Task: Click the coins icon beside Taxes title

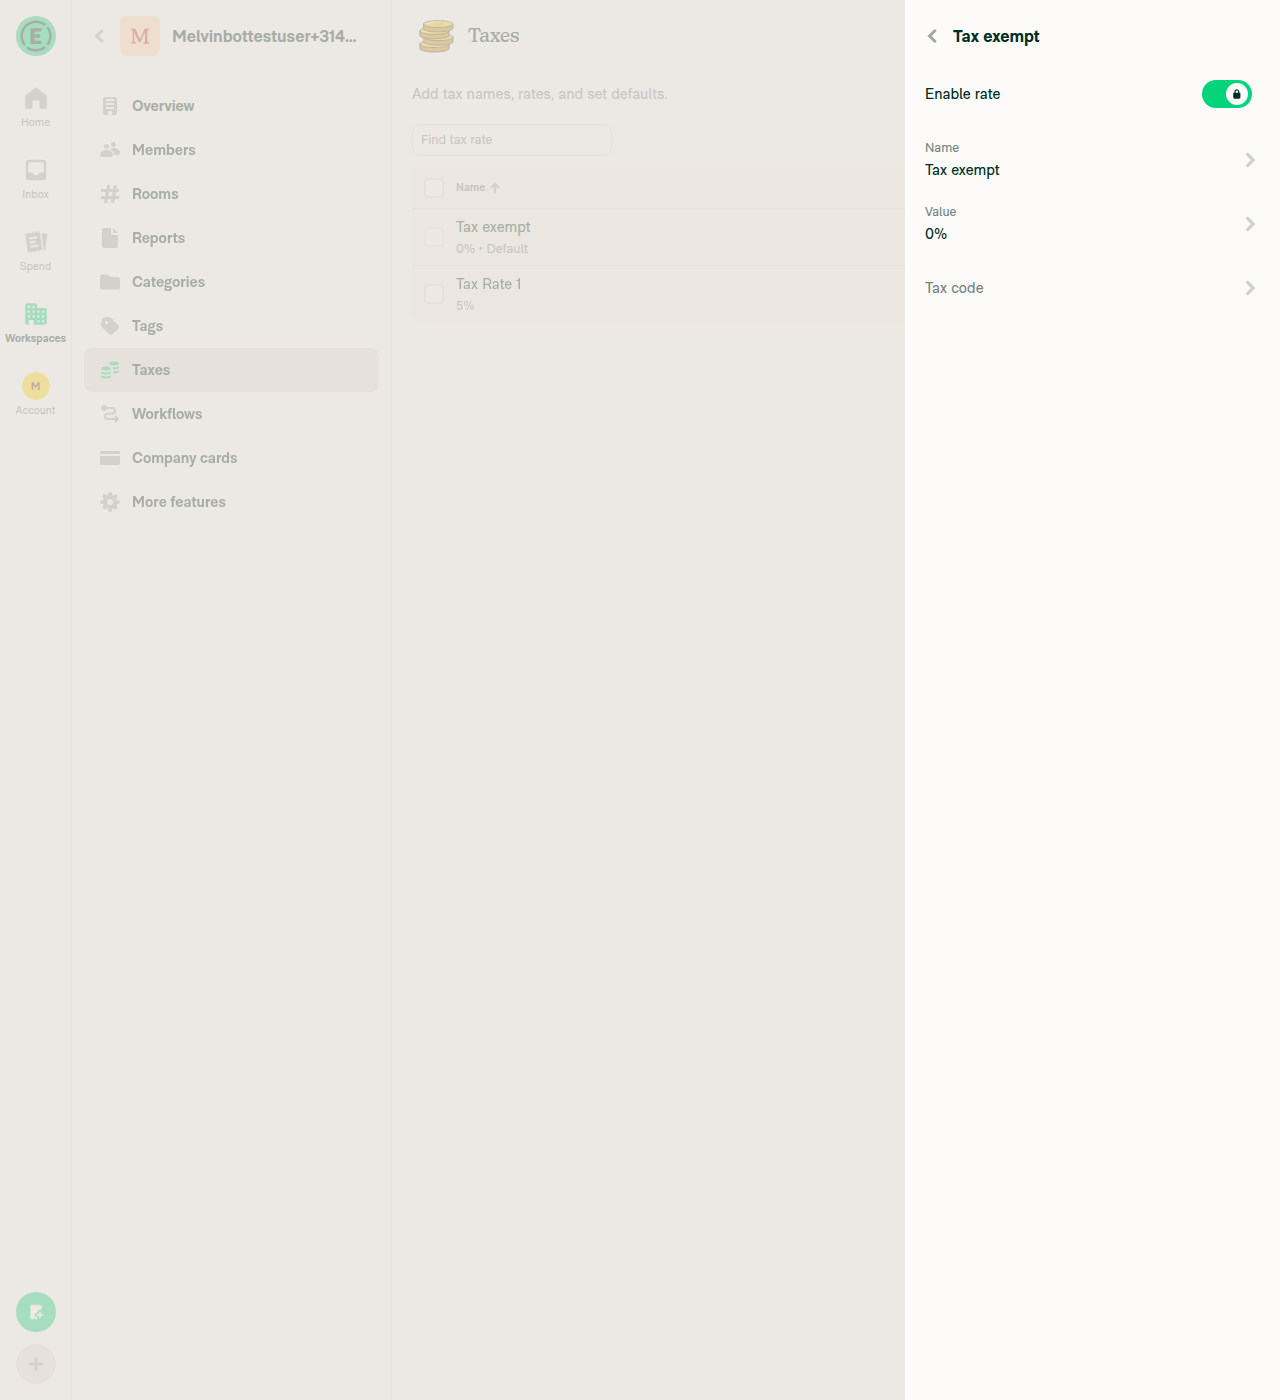Action: (436, 36)
